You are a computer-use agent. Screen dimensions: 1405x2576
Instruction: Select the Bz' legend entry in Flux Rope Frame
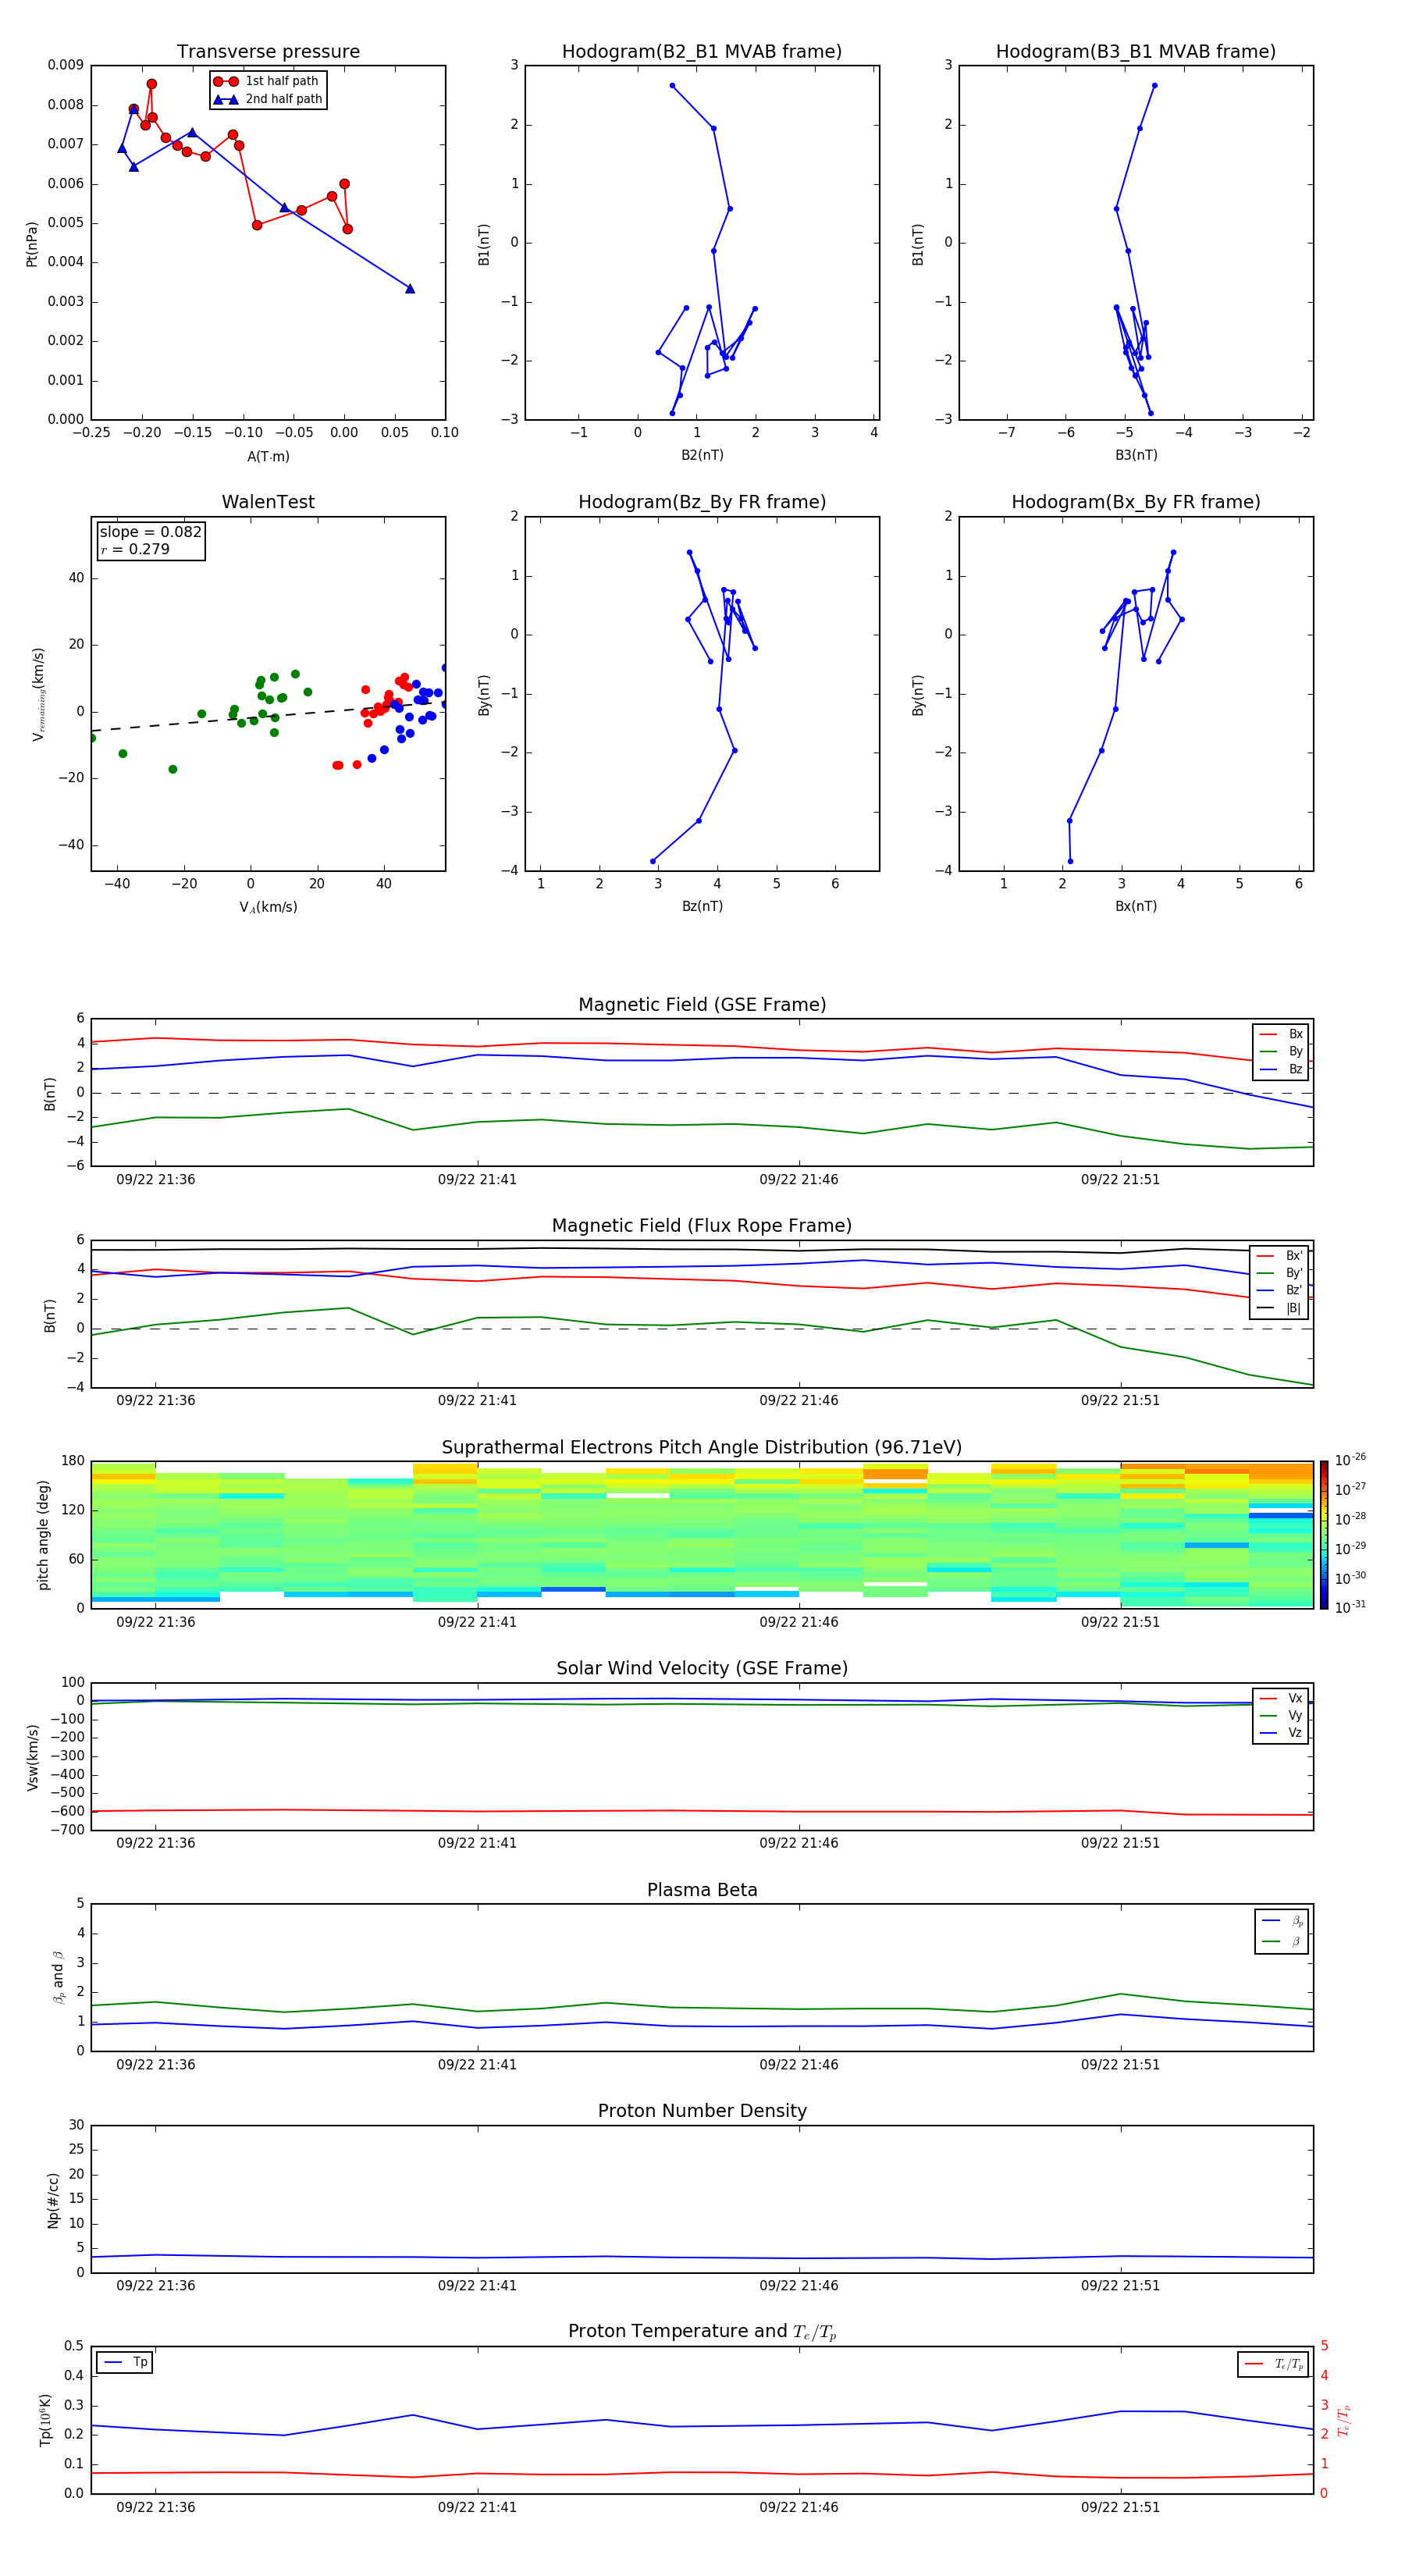click(1279, 1290)
